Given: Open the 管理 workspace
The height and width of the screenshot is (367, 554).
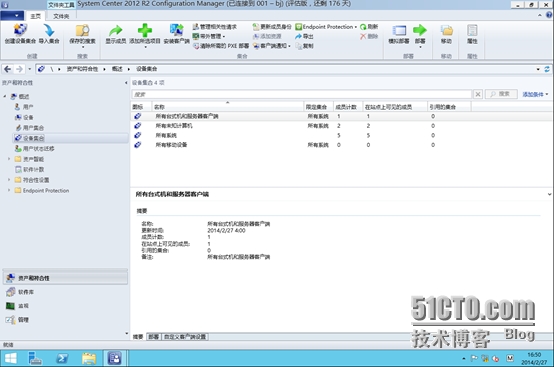Looking at the screenshot, I should pos(65,320).
